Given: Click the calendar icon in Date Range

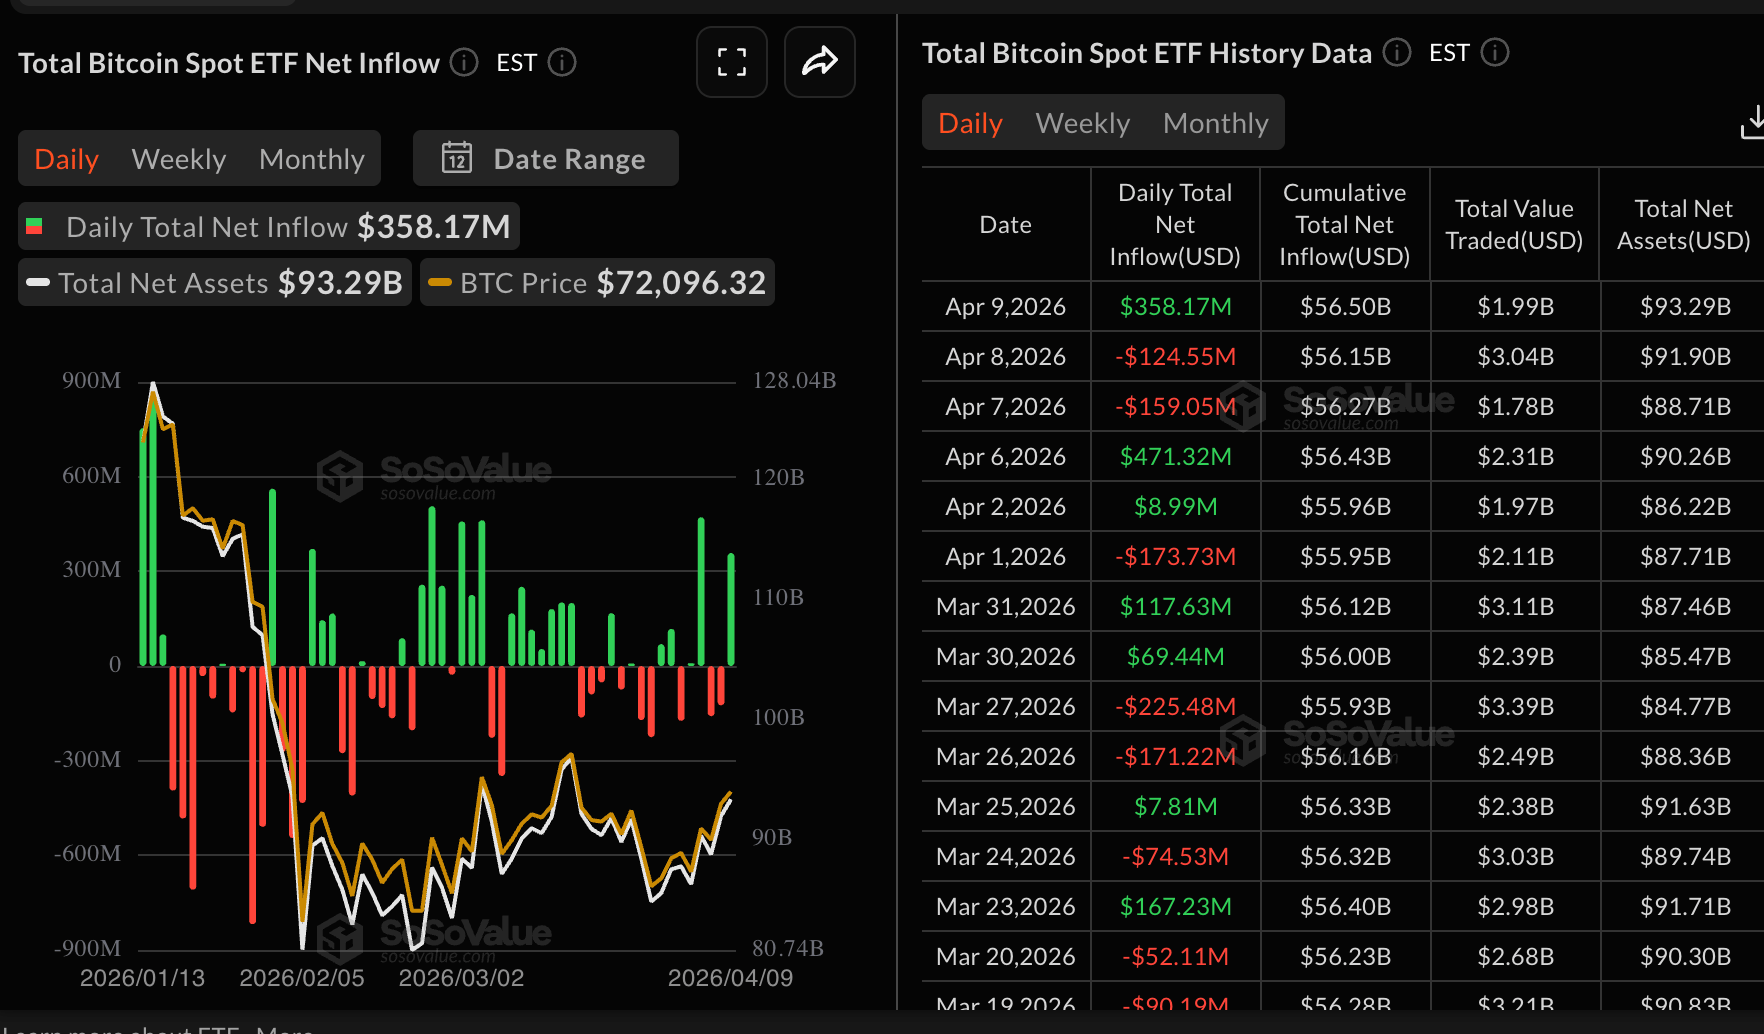Looking at the screenshot, I should tap(457, 158).
